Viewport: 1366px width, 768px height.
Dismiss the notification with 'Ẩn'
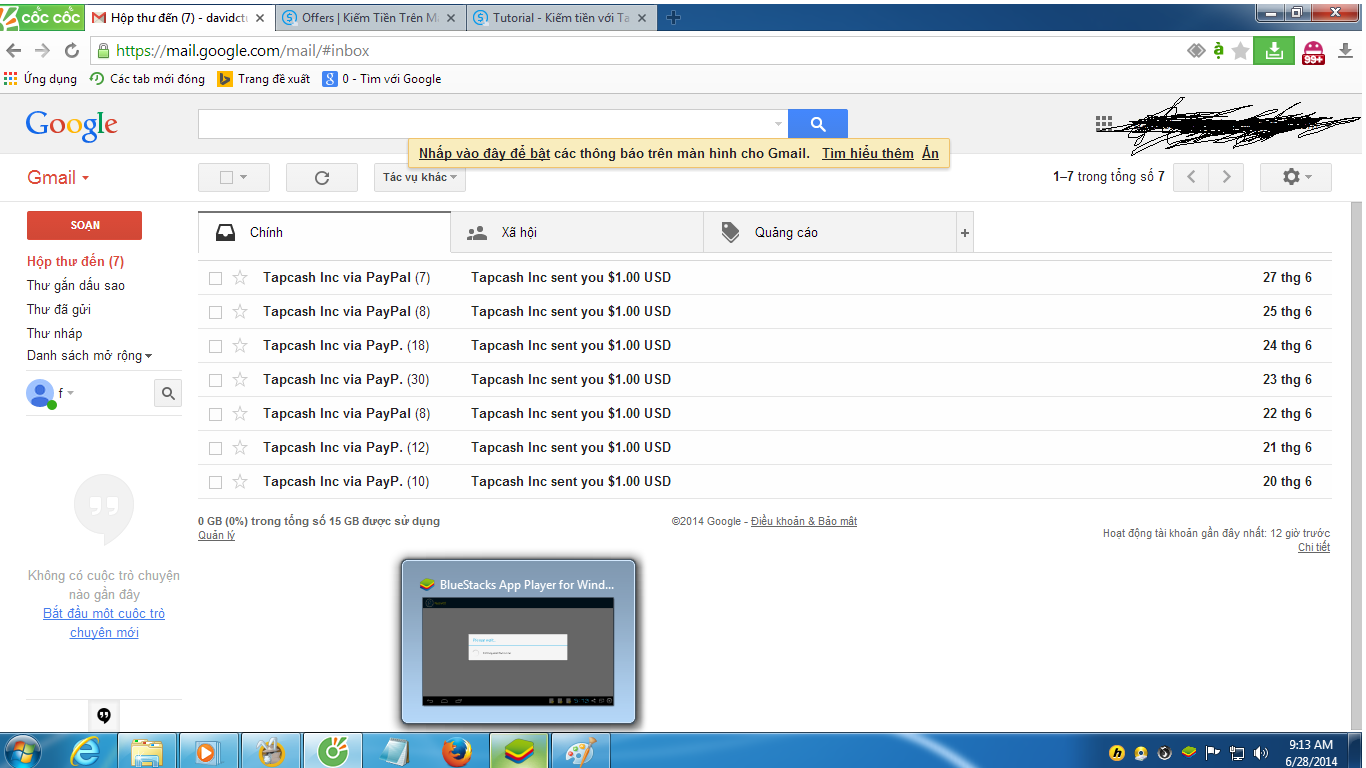(930, 153)
